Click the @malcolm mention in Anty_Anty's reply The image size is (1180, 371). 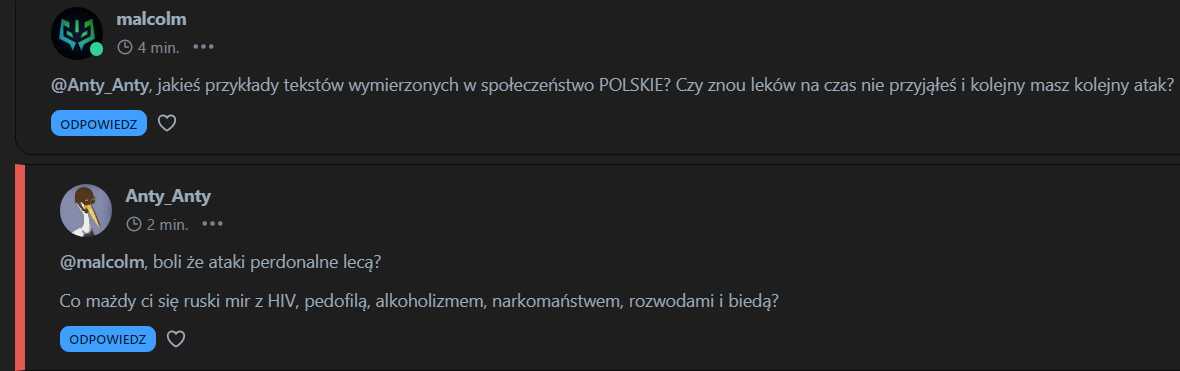coord(102,263)
